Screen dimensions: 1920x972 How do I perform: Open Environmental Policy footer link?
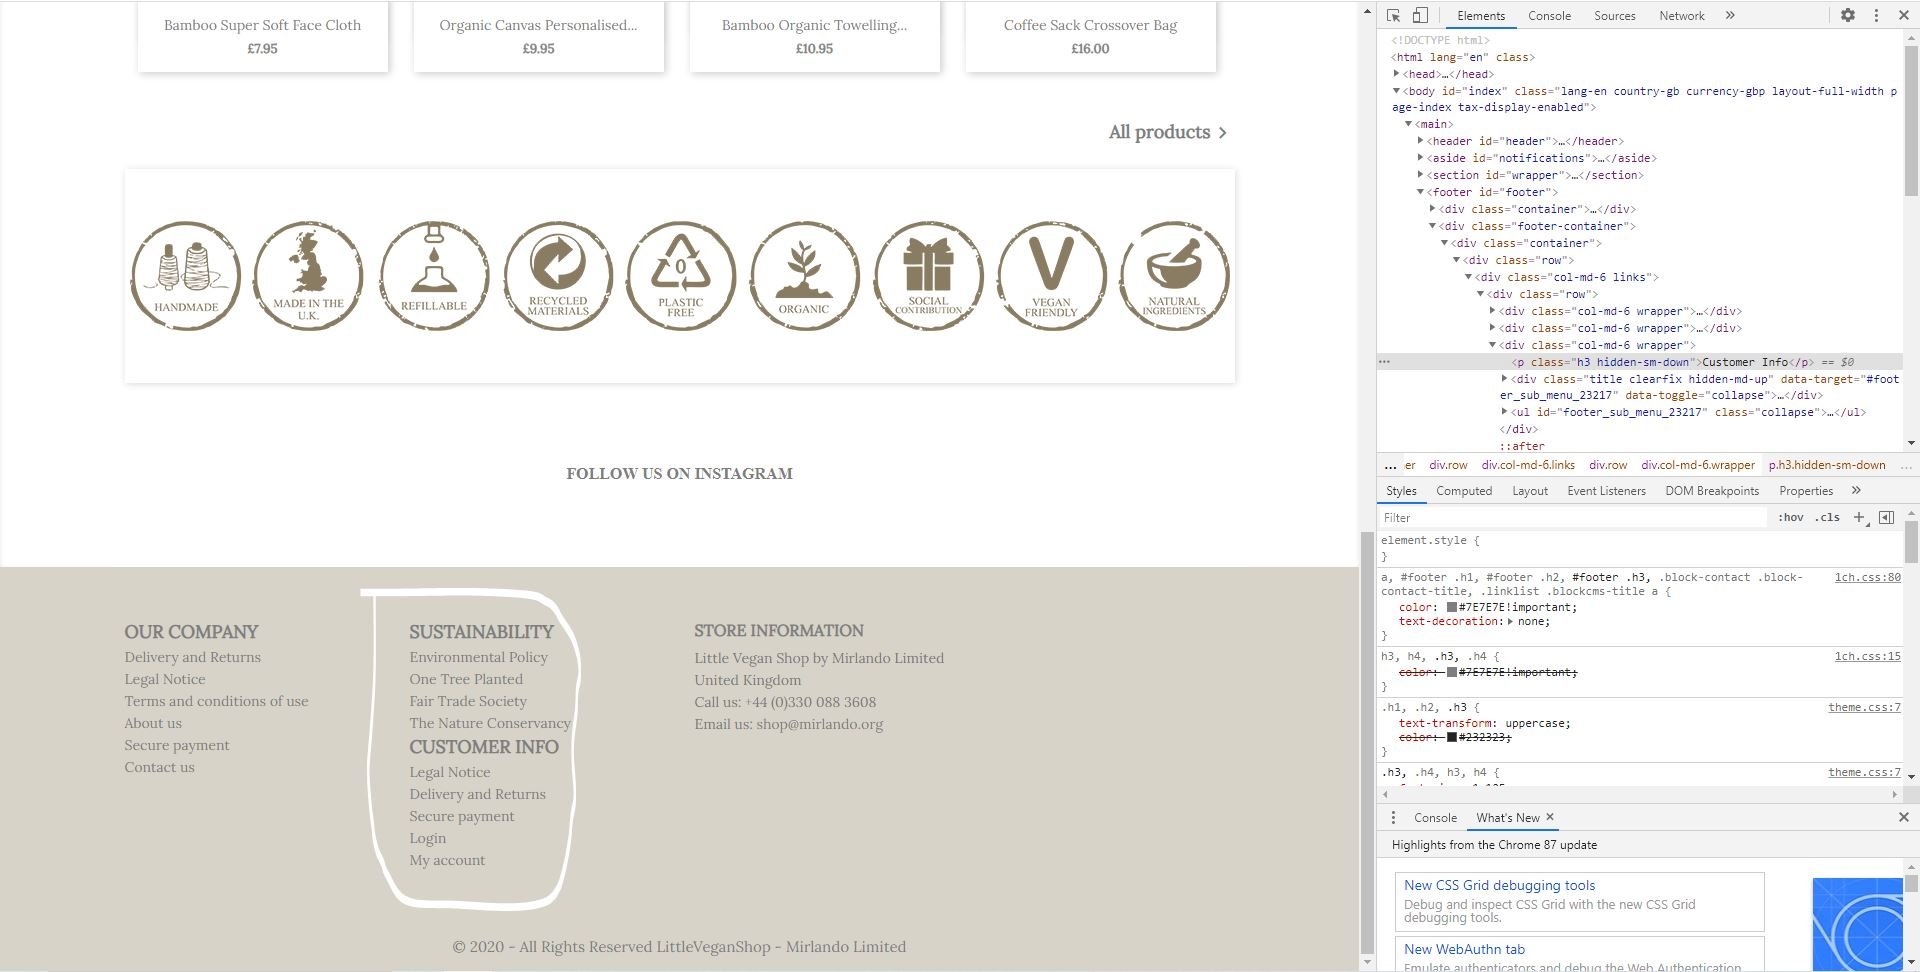pyautogui.click(x=478, y=657)
